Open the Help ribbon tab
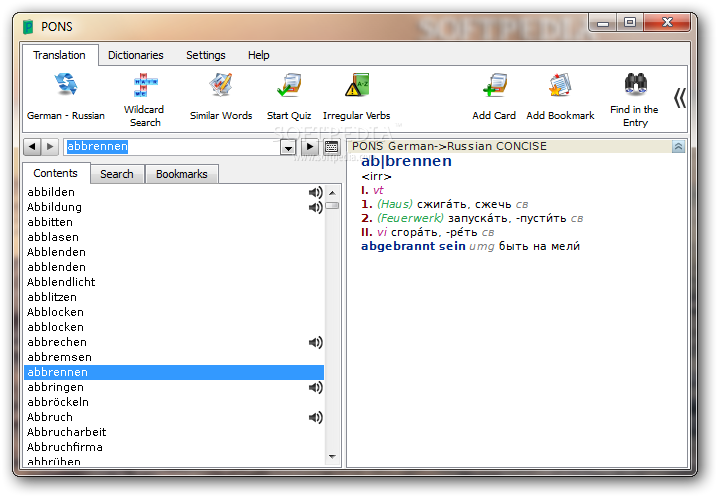This screenshot has height=497, width=718. 258,55
